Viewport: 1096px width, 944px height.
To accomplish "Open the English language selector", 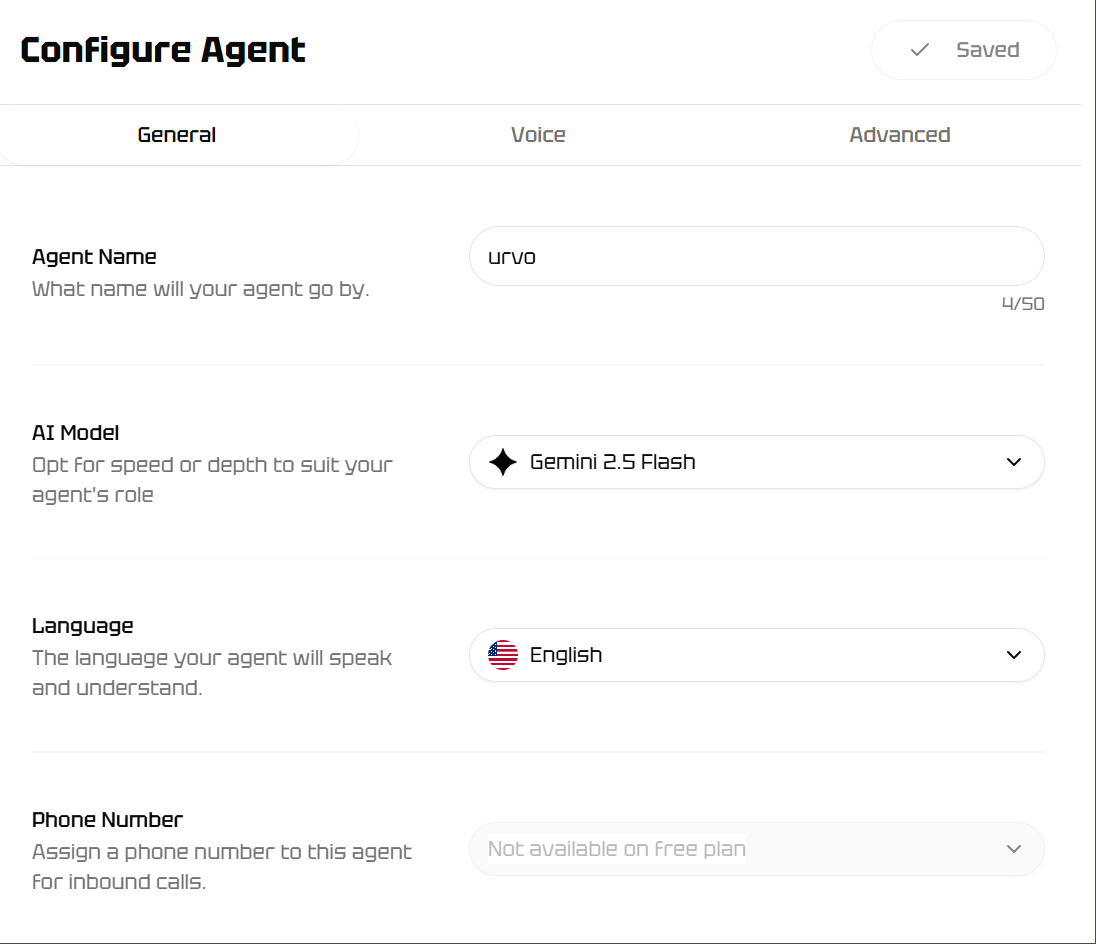I will point(757,655).
